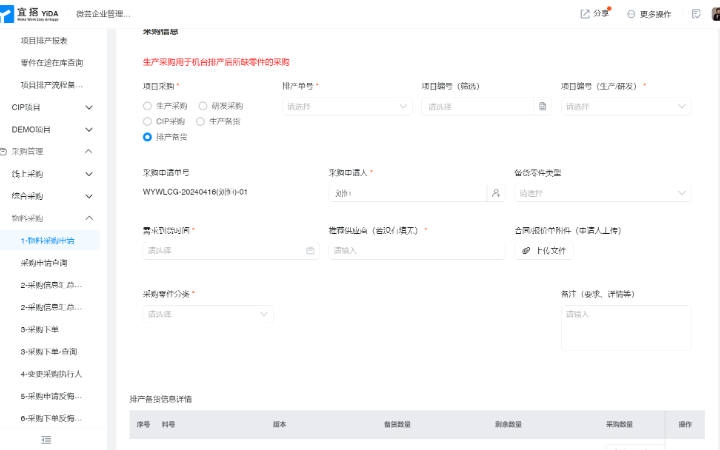The height and width of the screenshot is (450, 720).
Task: Click the 备货数量 column header
Action: (397, 425)
